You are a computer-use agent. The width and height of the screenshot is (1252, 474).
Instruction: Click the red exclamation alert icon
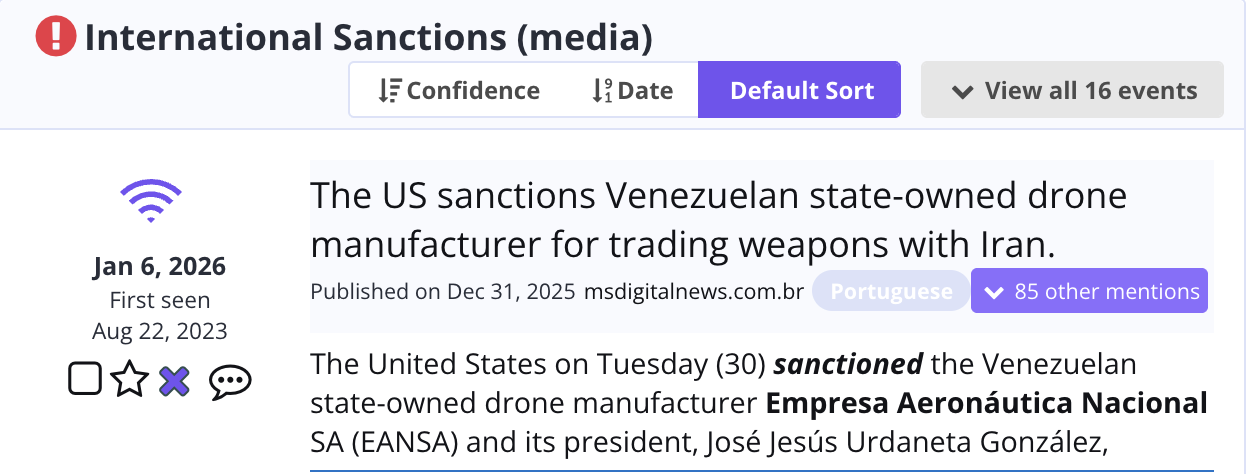tap(56, 38)
